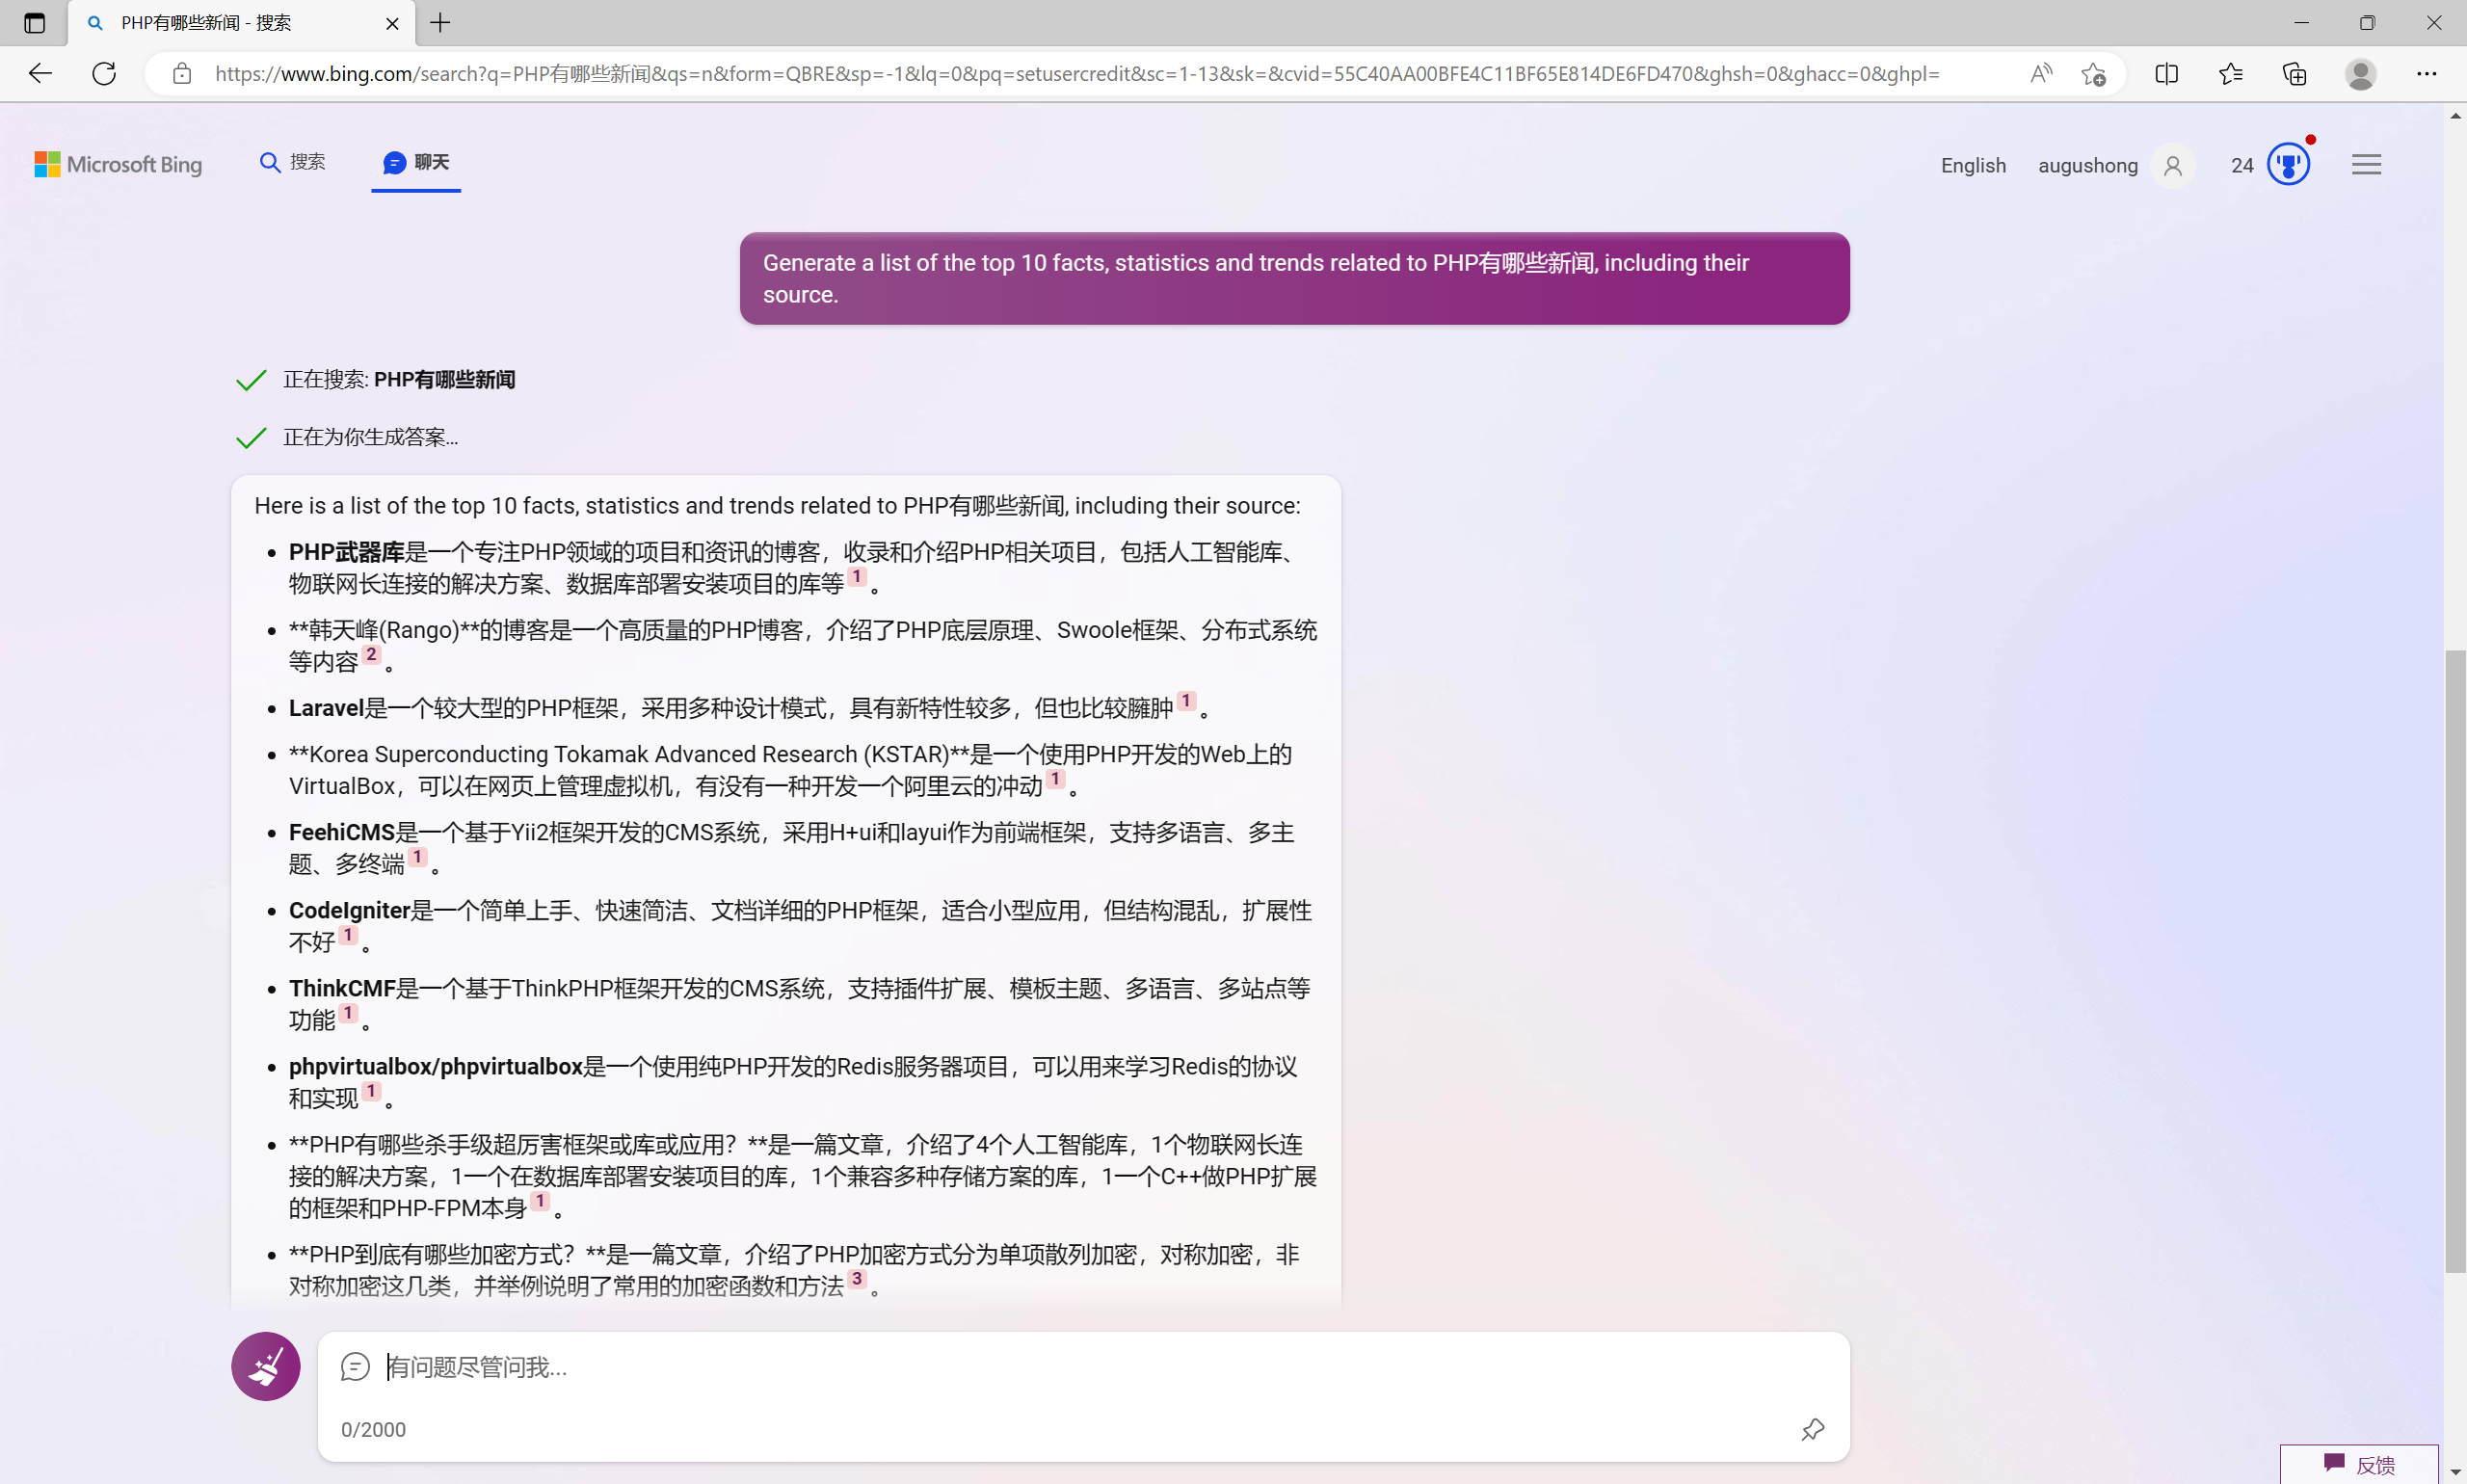This screenshot has width=2467, height=1484.
Task: Open the tab actions menu icon
Action: pos(34,23)
